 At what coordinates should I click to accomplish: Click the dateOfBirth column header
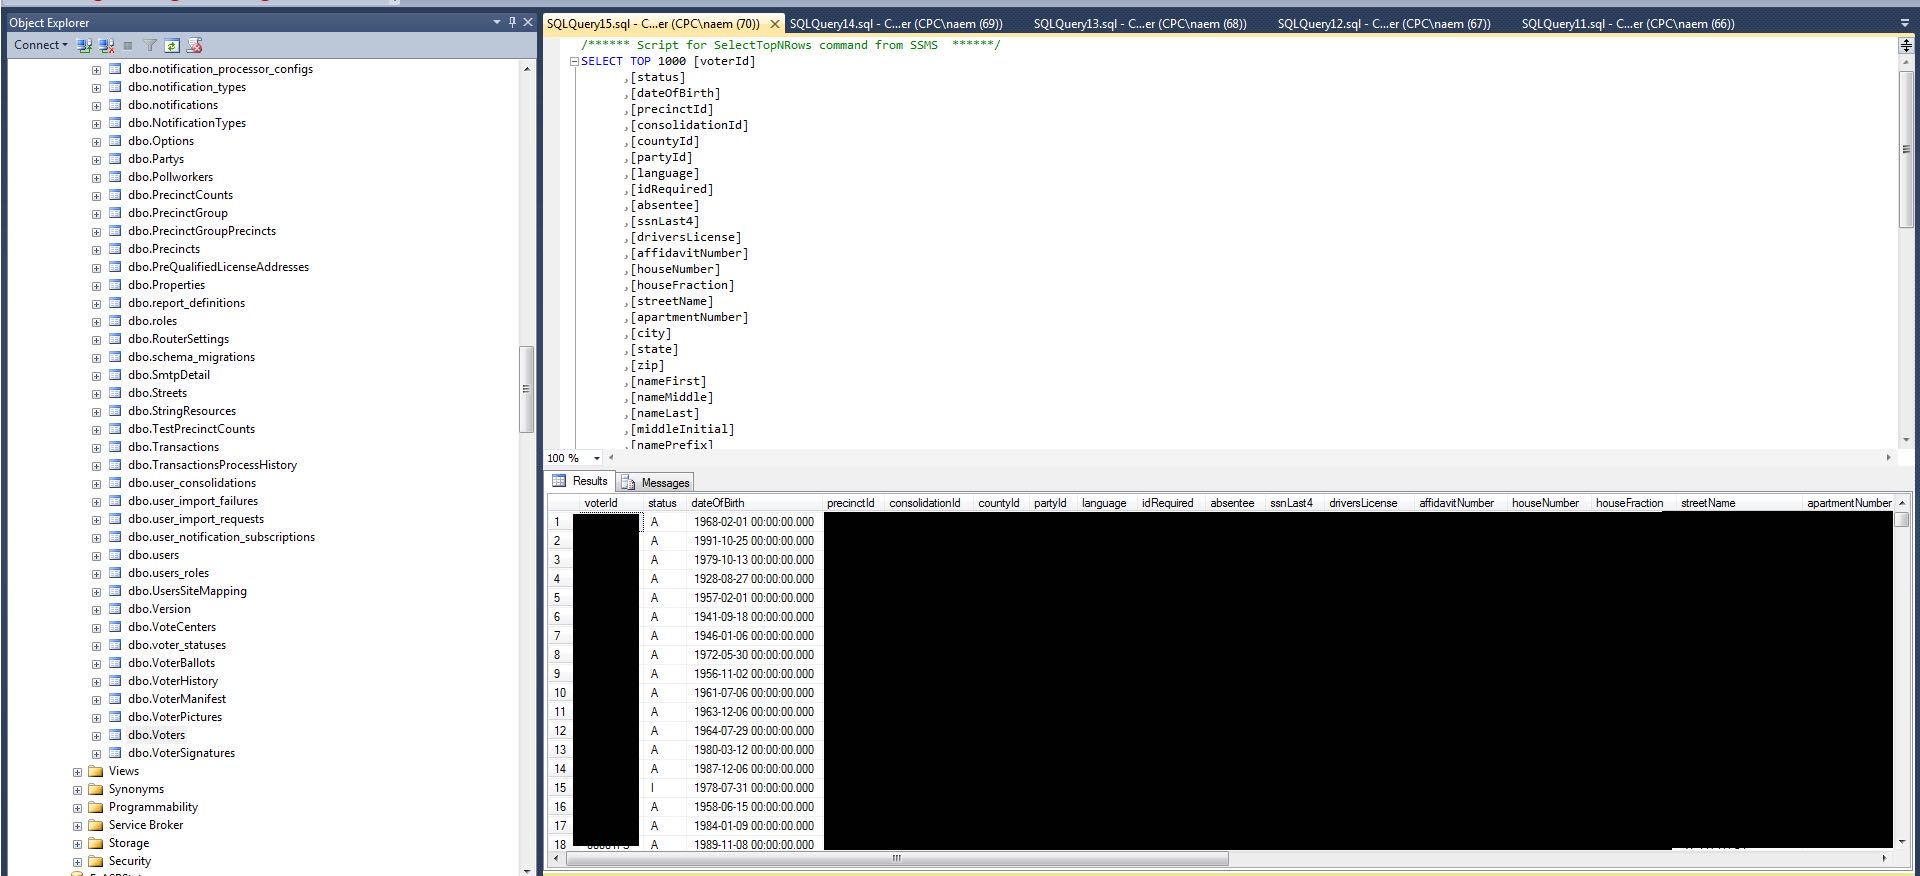click(x=754, y=503)
